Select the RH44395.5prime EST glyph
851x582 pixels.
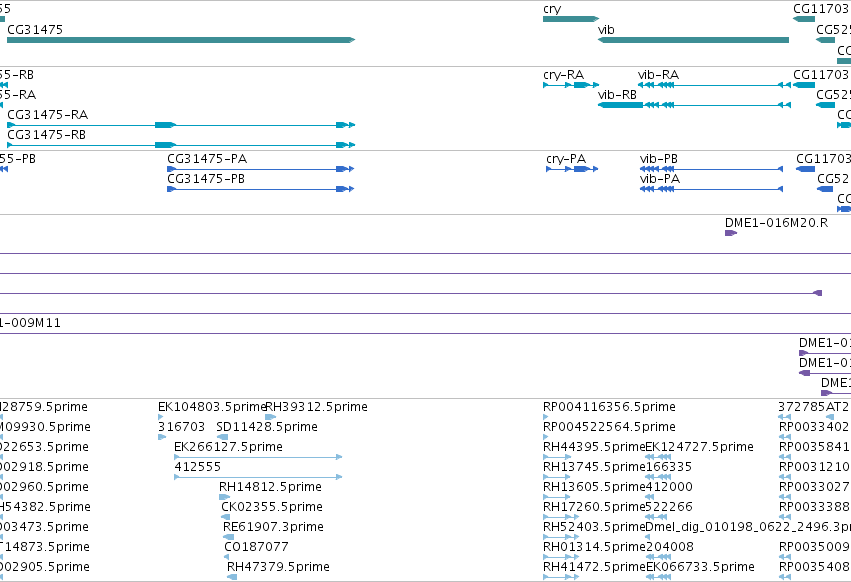point(557,457)
